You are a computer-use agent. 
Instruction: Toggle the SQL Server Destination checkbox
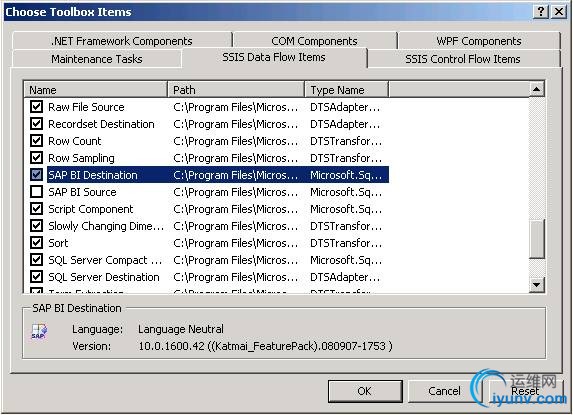[x=36, y=277]
